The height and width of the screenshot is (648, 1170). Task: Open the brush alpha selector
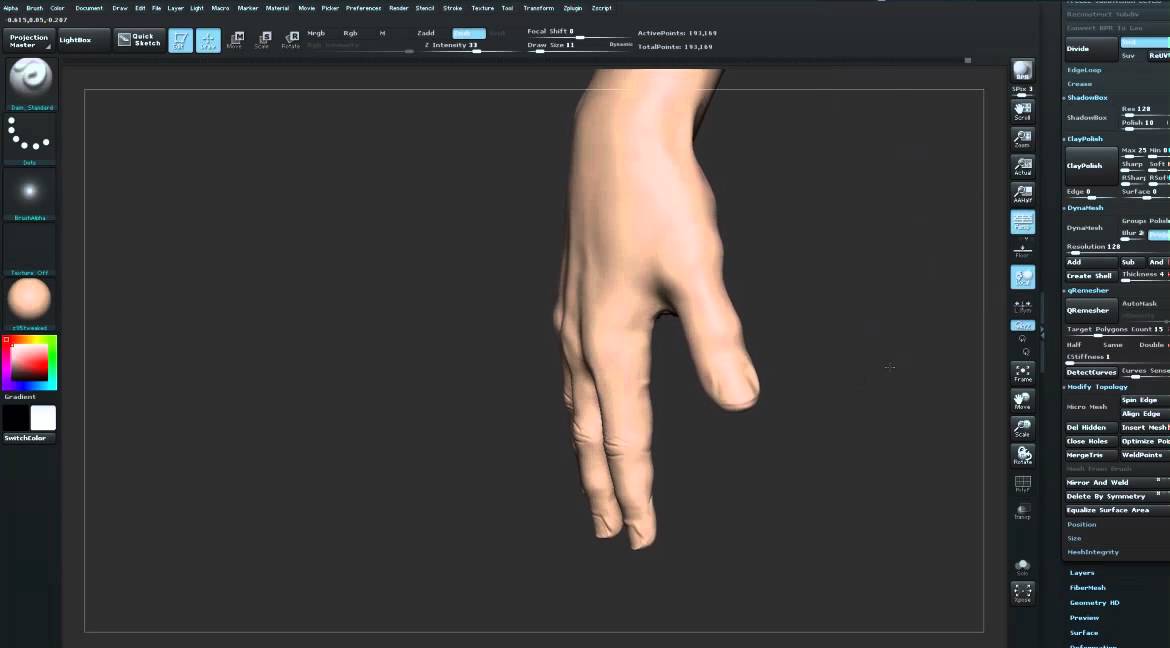[30, 194]
